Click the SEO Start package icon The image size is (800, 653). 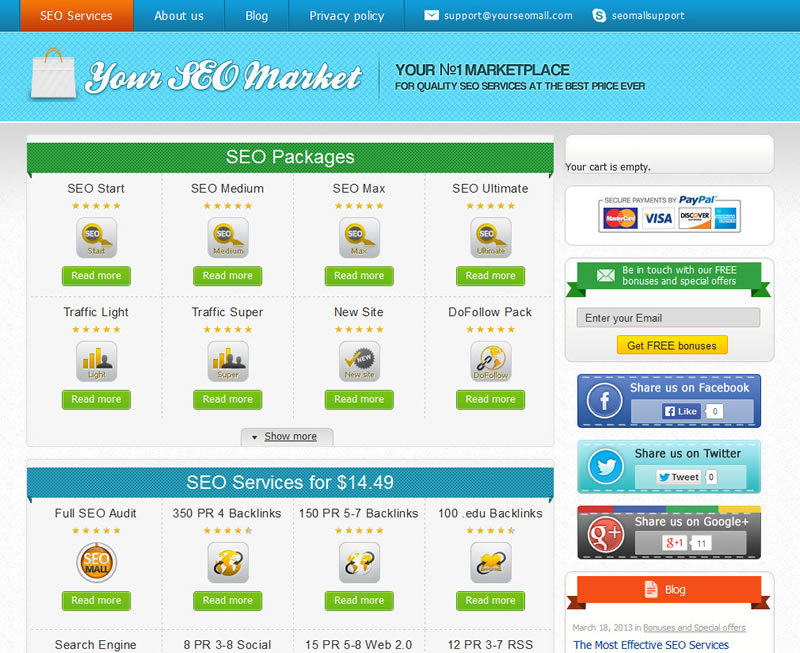pos(96,238)
